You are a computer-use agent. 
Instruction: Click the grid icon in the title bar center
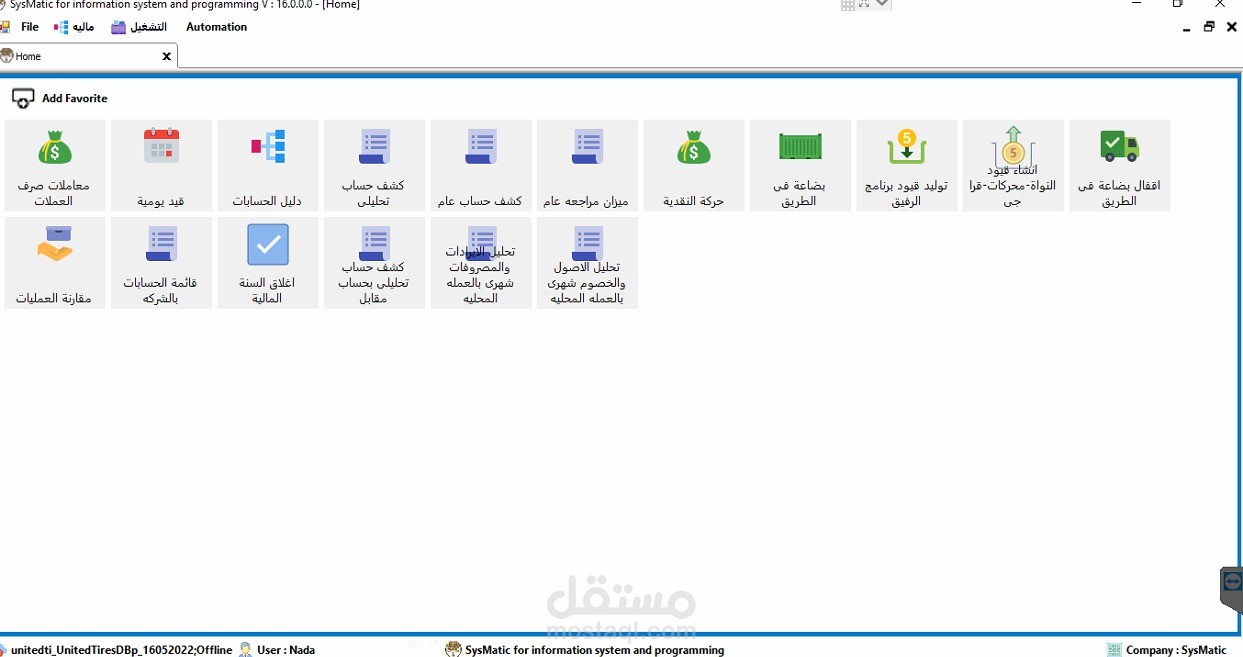pyautogui.click(x=848, y=5)
